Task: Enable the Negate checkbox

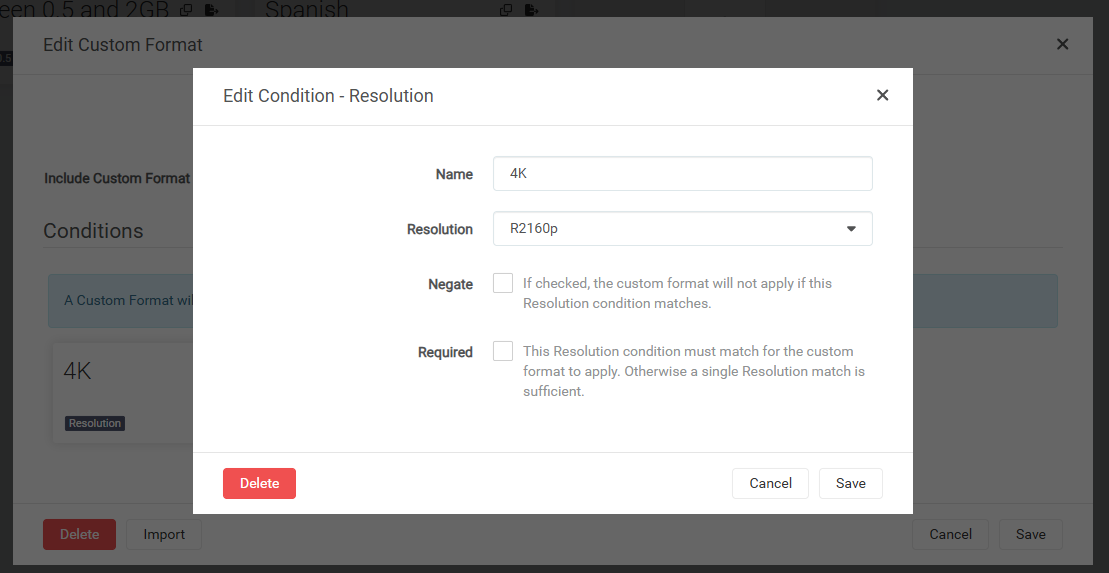Action: (503, 283)
